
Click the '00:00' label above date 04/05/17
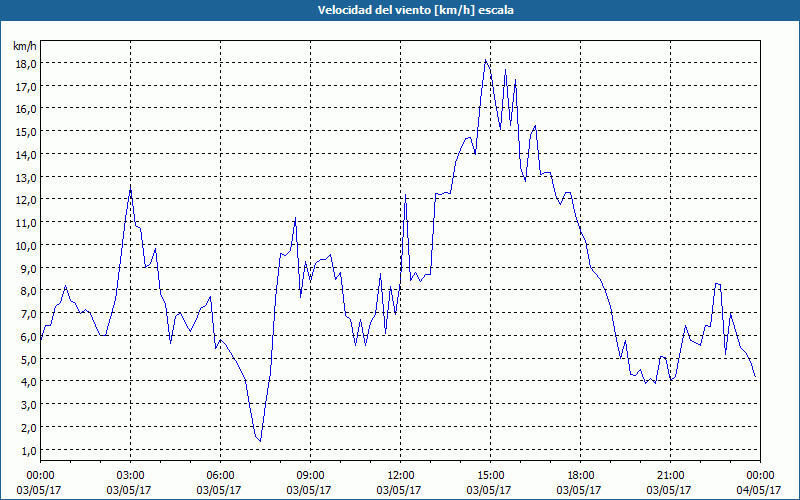coord(760,476)
